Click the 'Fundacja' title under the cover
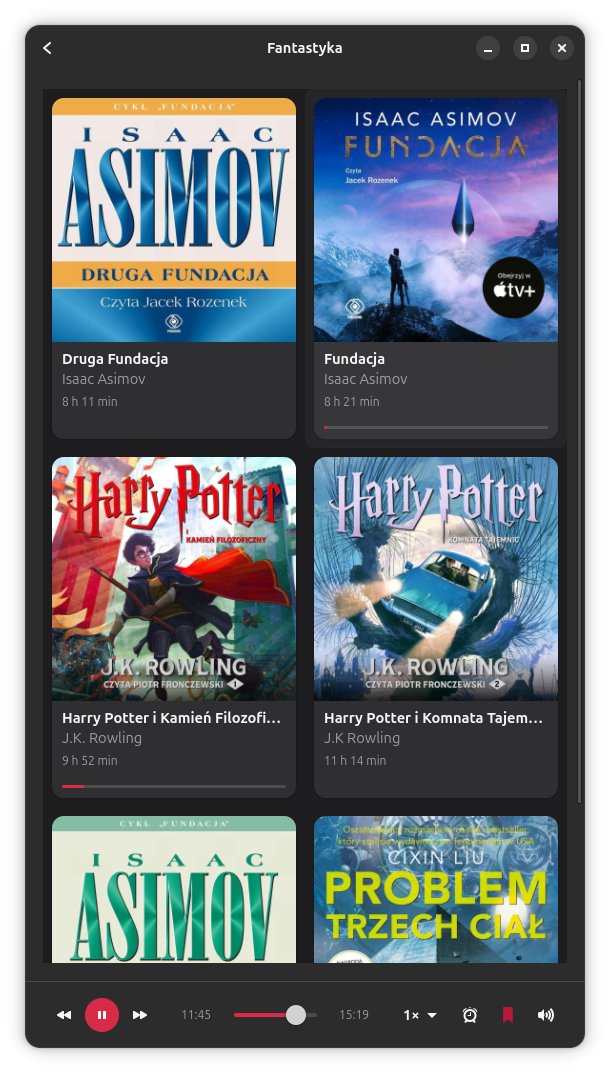 coord(355,359)
